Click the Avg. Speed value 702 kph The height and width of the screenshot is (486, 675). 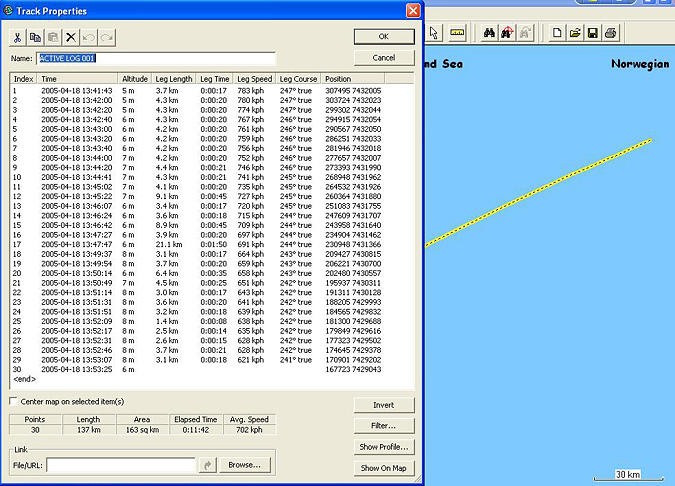(x=249, y=430)
